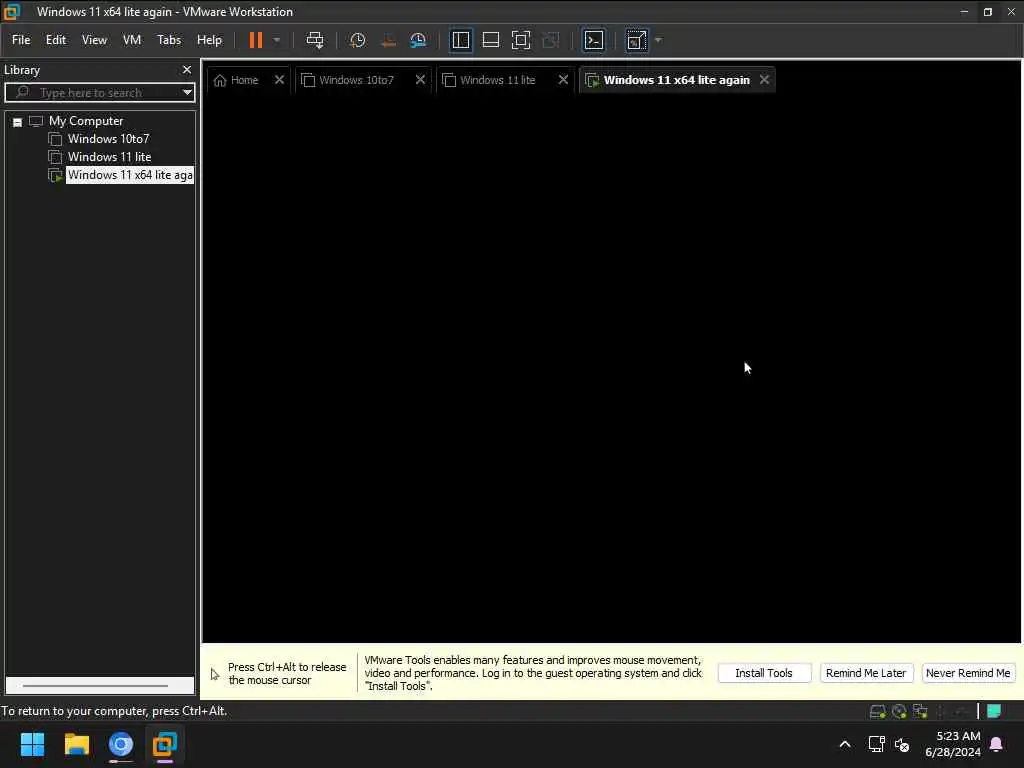Select Windows 10to7 in the library tree
The height and width of the screenshot is (768, 1024).
(108, 138)
